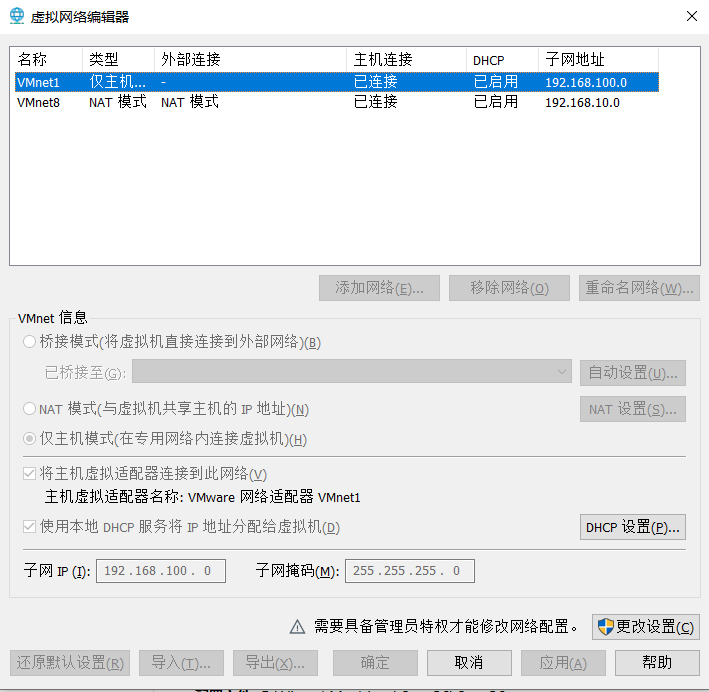
Task: Toggle 将主机虚拟适配器连接到此网络 checkbox
Action: tap(29, 474)
